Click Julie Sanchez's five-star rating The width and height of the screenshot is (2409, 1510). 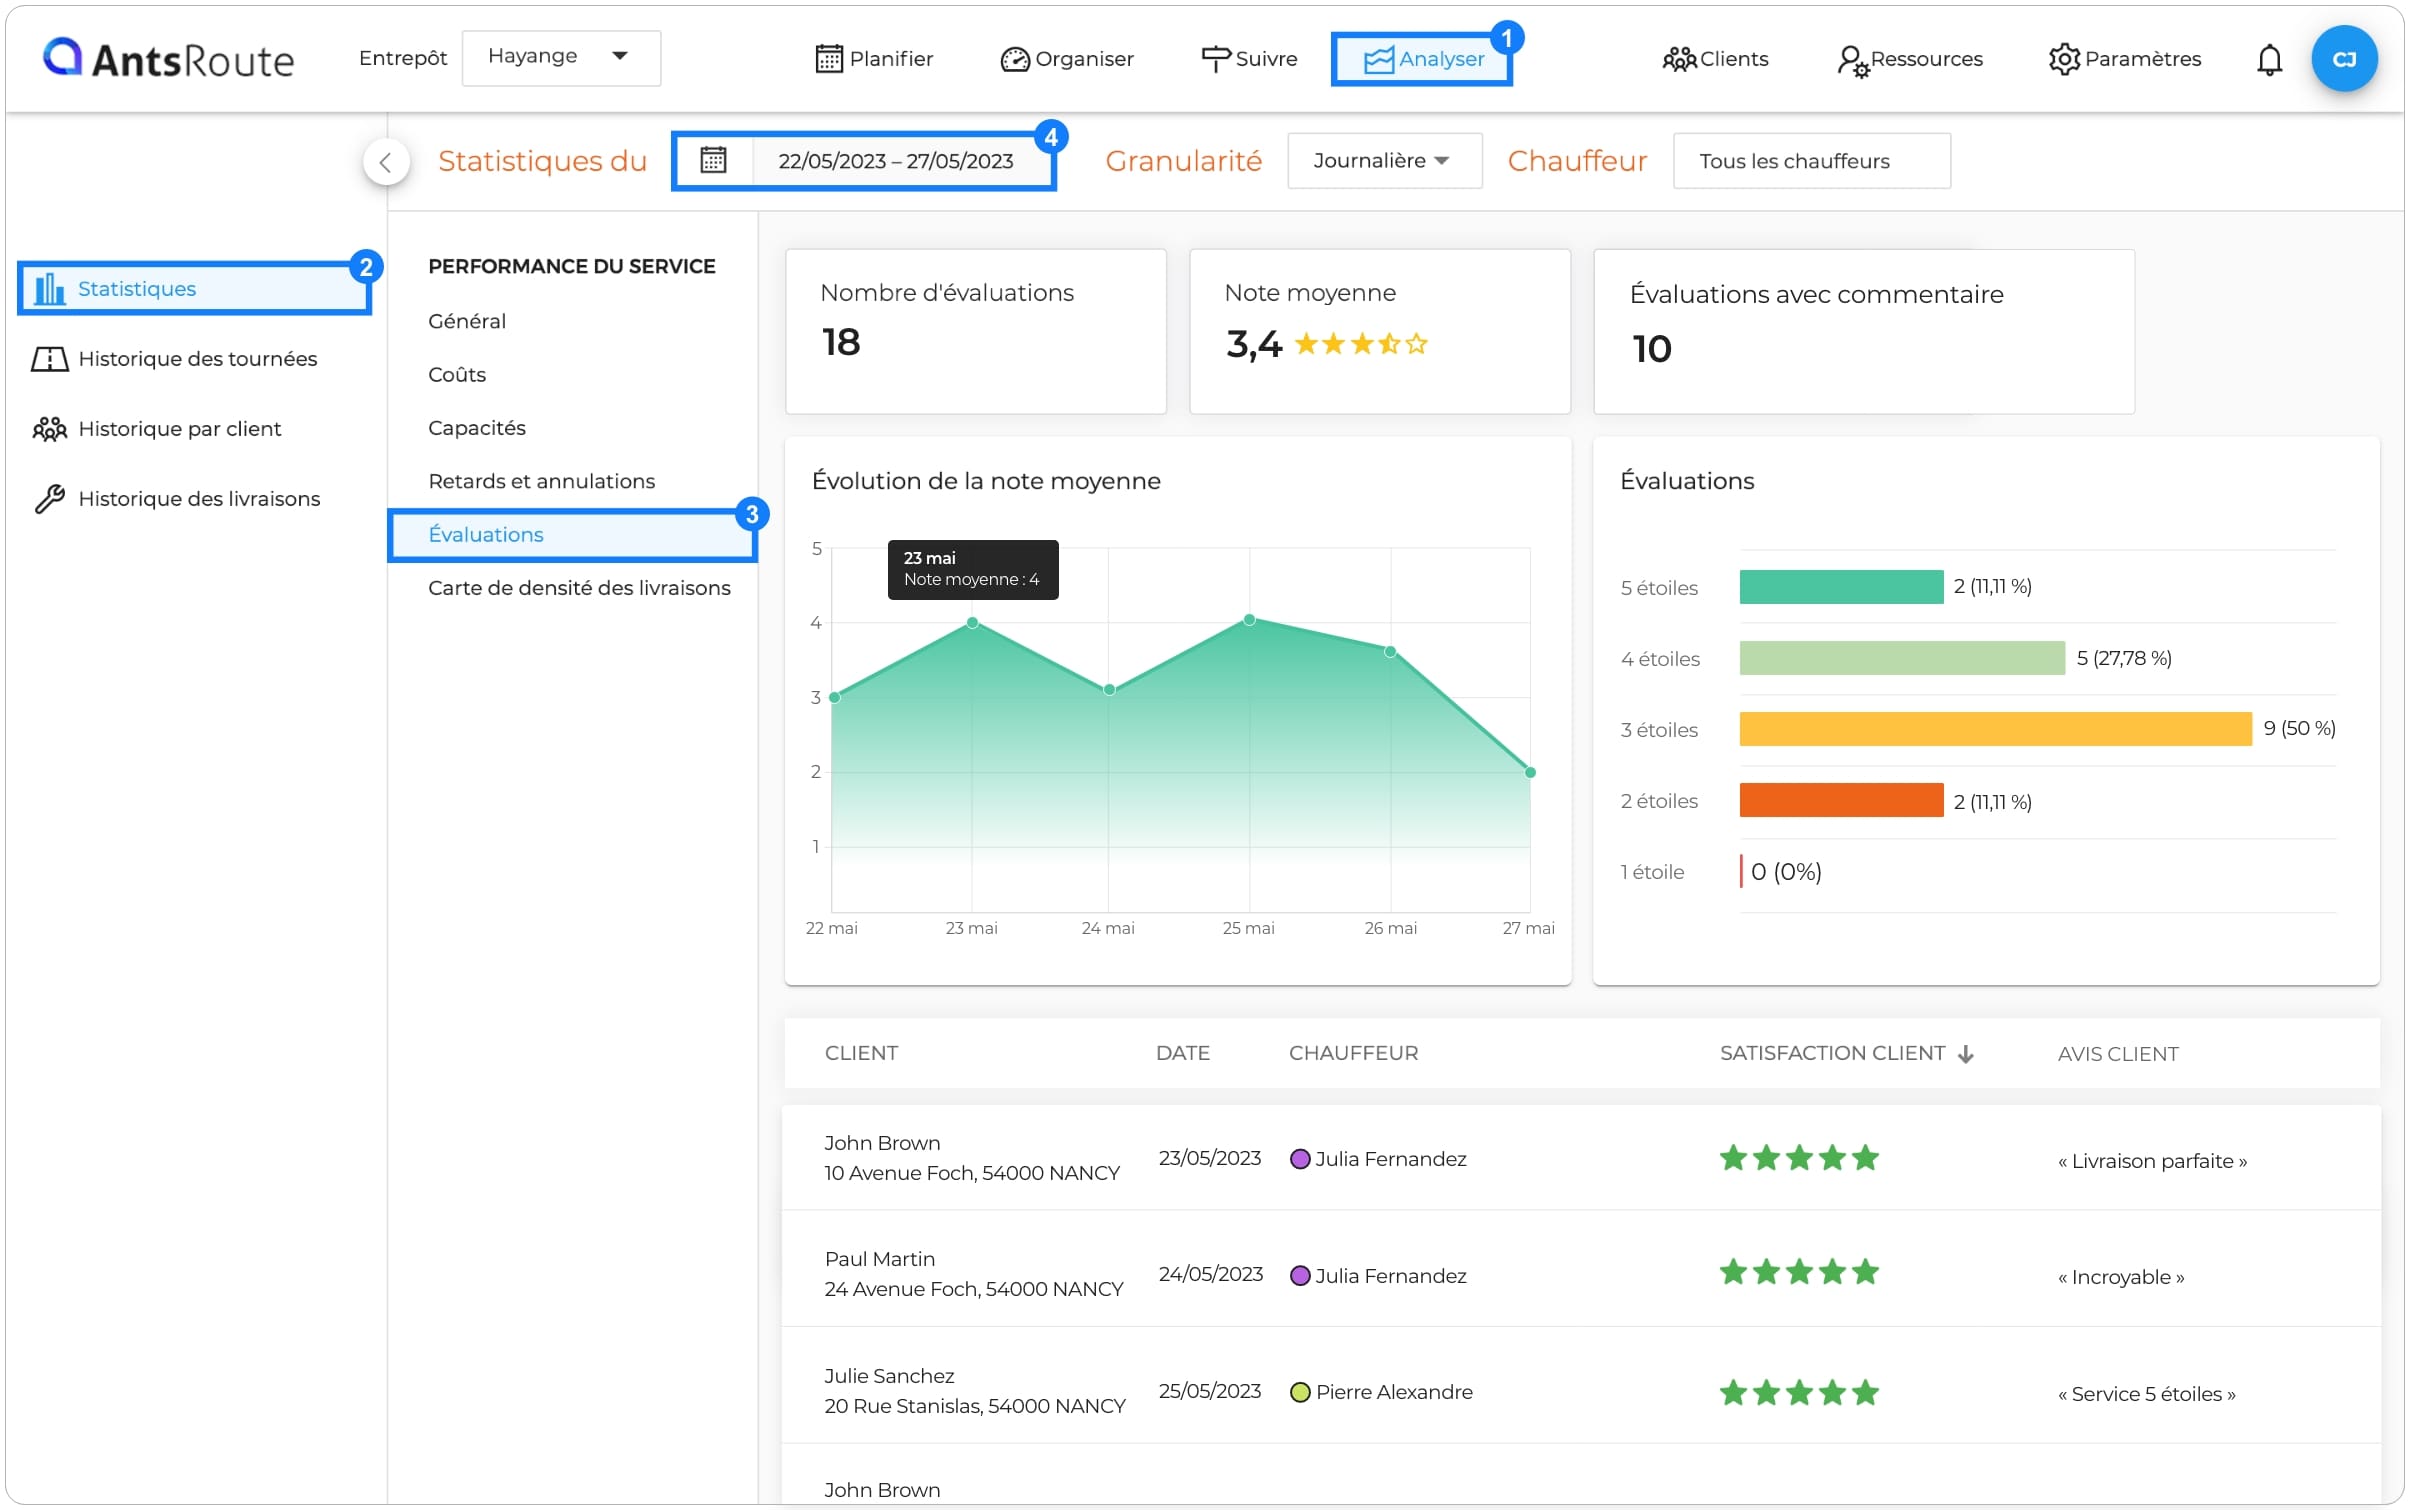click(x=1798, y=1391)
